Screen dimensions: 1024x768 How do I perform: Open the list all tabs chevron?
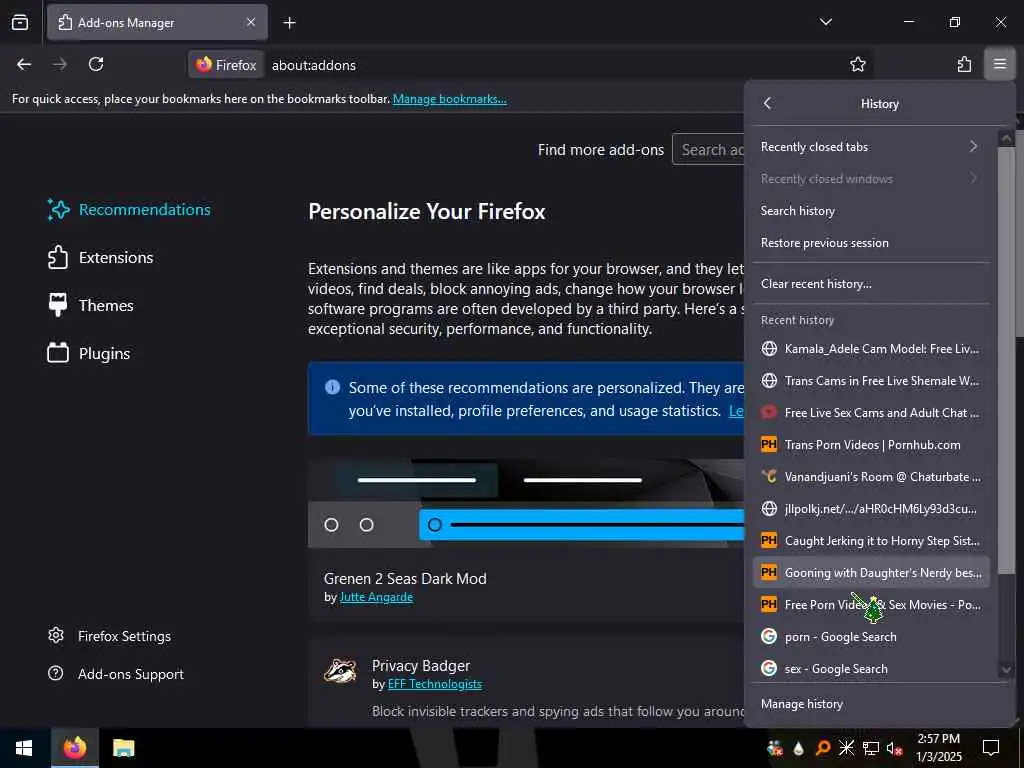point(825,22)
